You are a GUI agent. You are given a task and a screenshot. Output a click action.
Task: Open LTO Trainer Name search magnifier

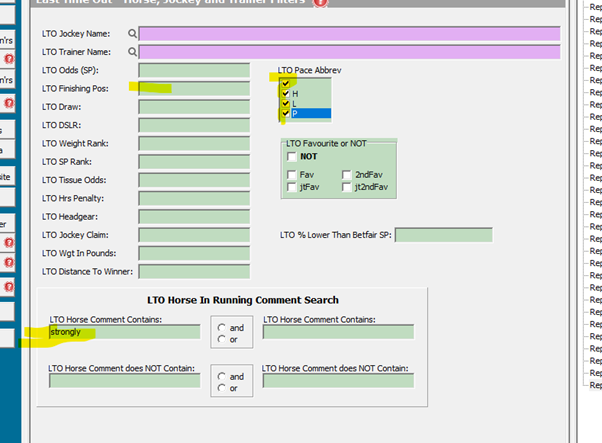[x=132, y=52]
